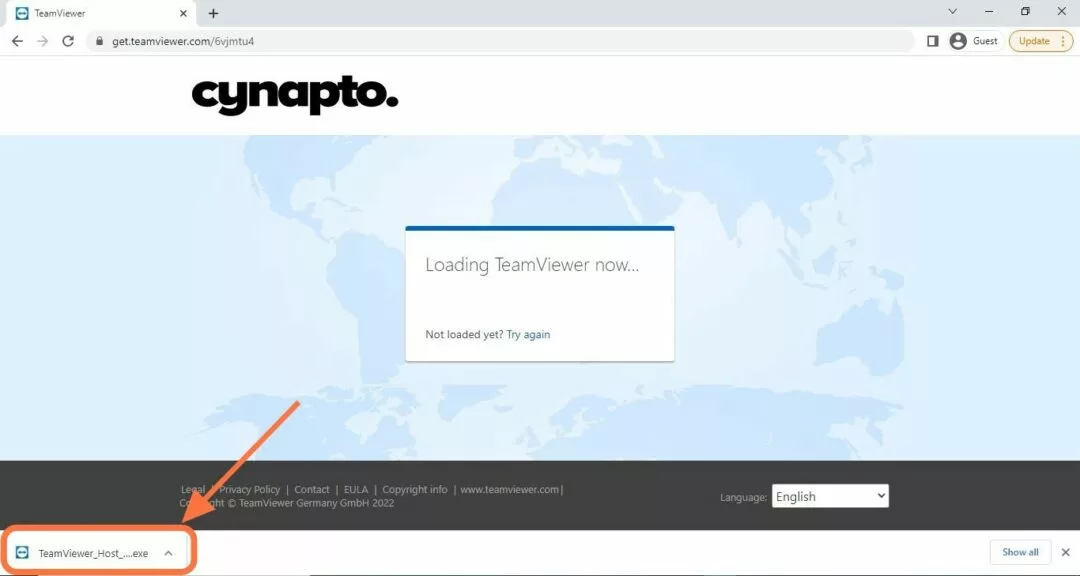This screenshot has height=576, width=1080.
Task: Expand options for TeamViewer_Host download
Action: [x=169, y=553]
